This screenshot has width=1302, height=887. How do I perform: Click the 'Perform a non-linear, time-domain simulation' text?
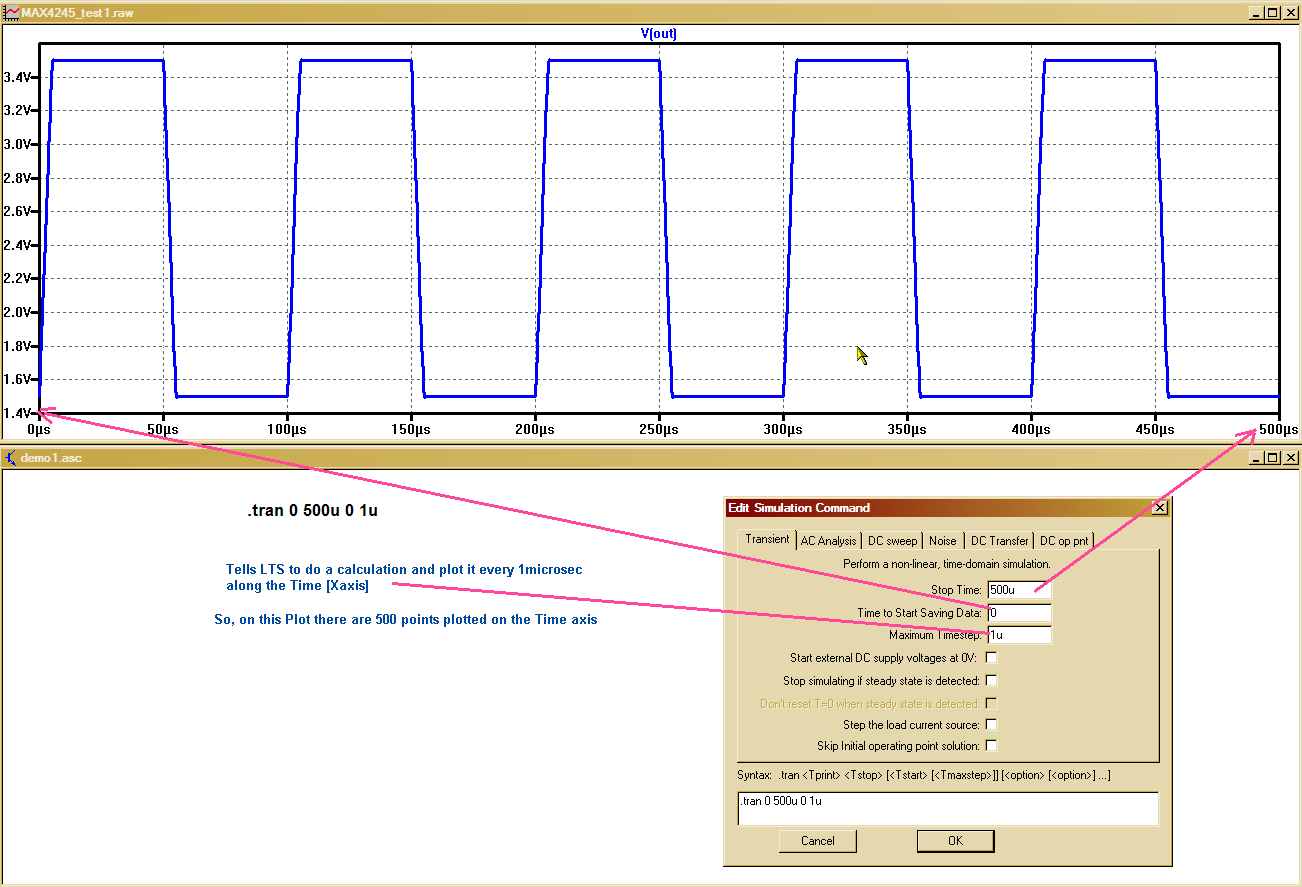(946, 564)
